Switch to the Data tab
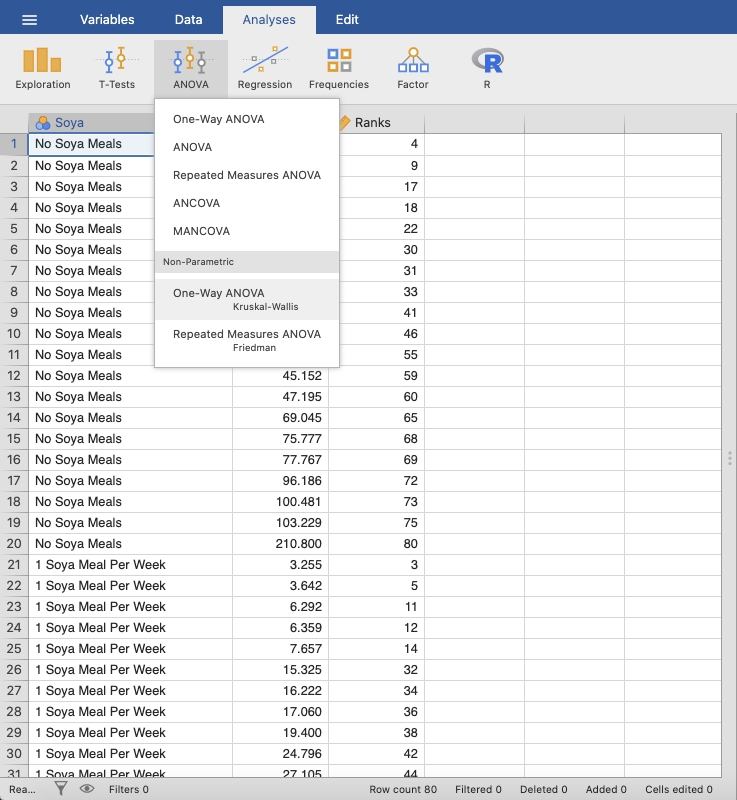Image resolution: width=737 pixels, height=800 pixels. [x=188, y=19]
